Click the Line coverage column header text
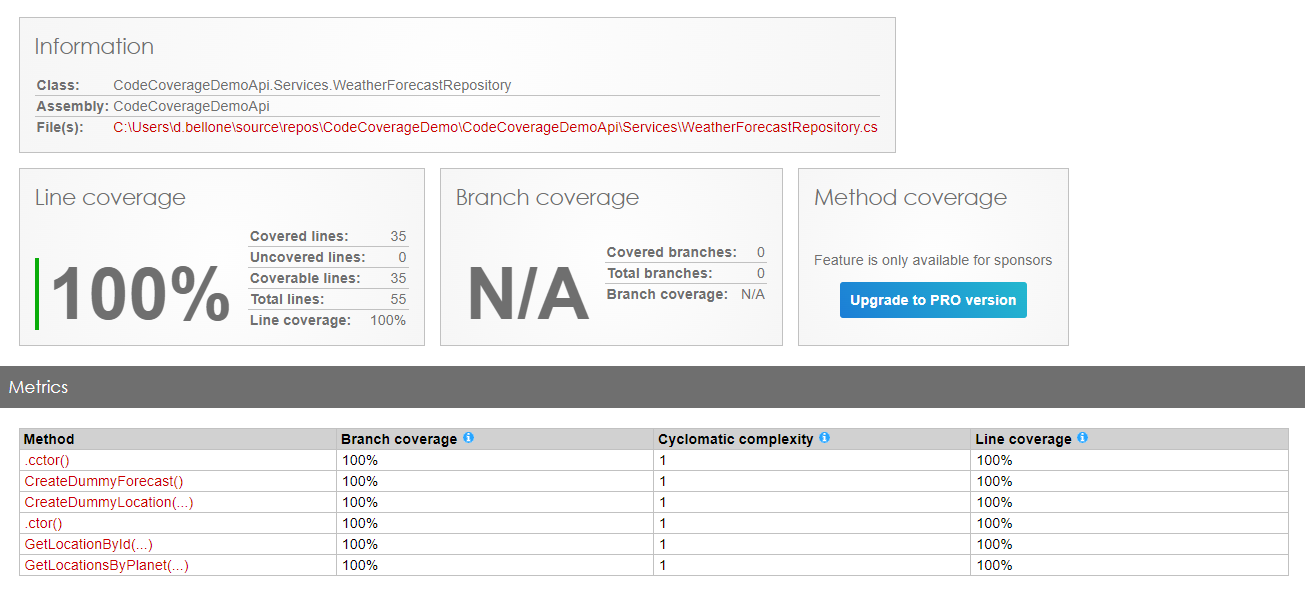This screenshot has height=596, width=1305. 1023,439
